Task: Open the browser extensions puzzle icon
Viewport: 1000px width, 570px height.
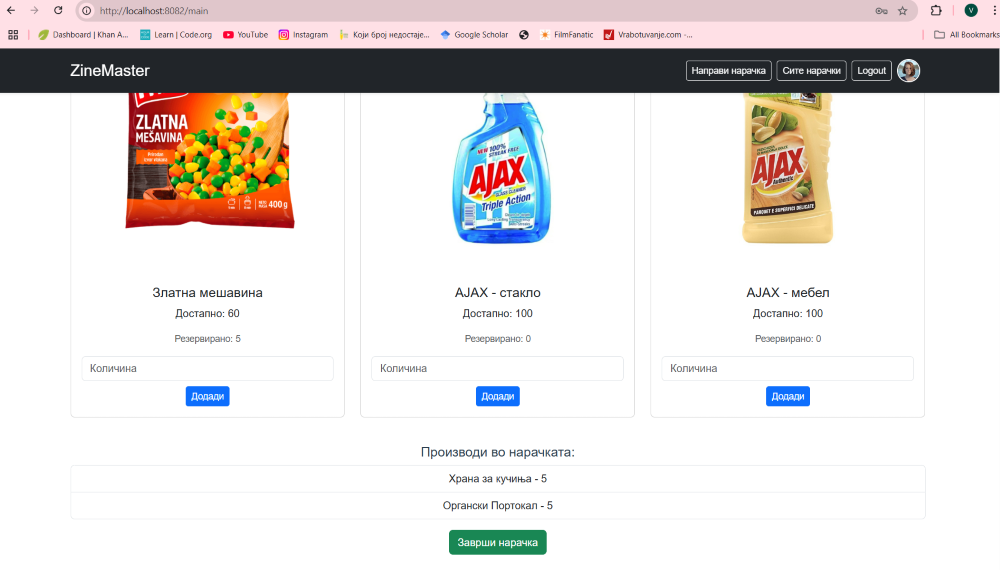Action: coord(936,10)
